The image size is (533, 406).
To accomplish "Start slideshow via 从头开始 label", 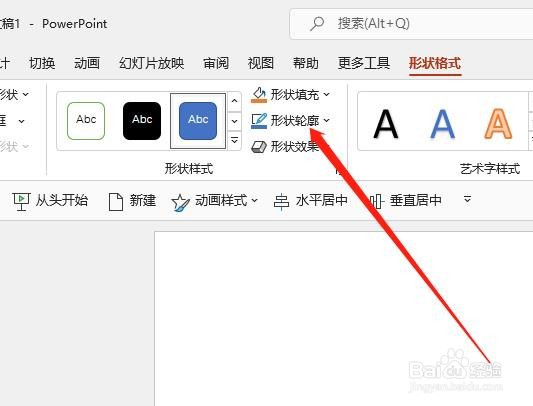I will [62, 200].
